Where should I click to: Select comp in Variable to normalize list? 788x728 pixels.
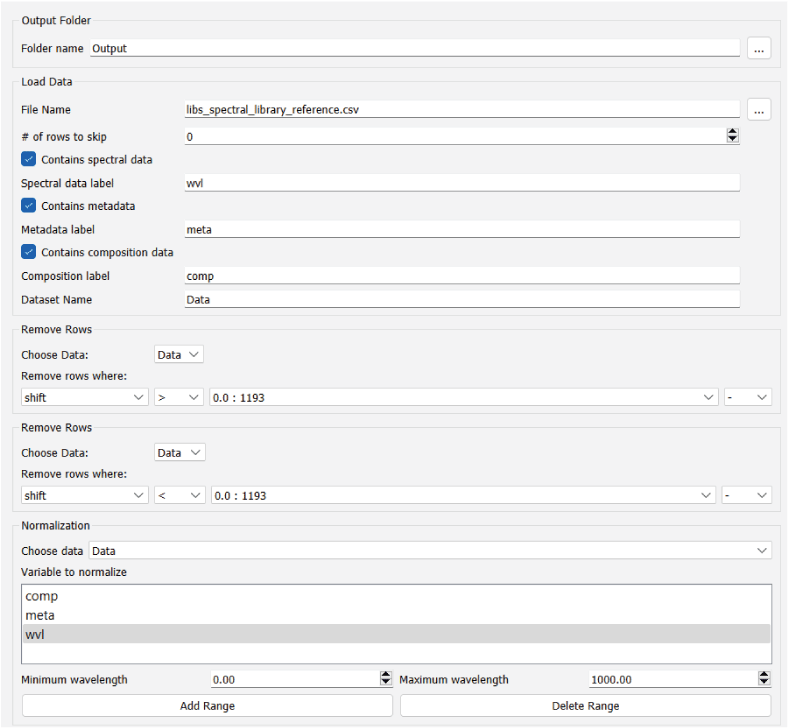click(42, 596)
